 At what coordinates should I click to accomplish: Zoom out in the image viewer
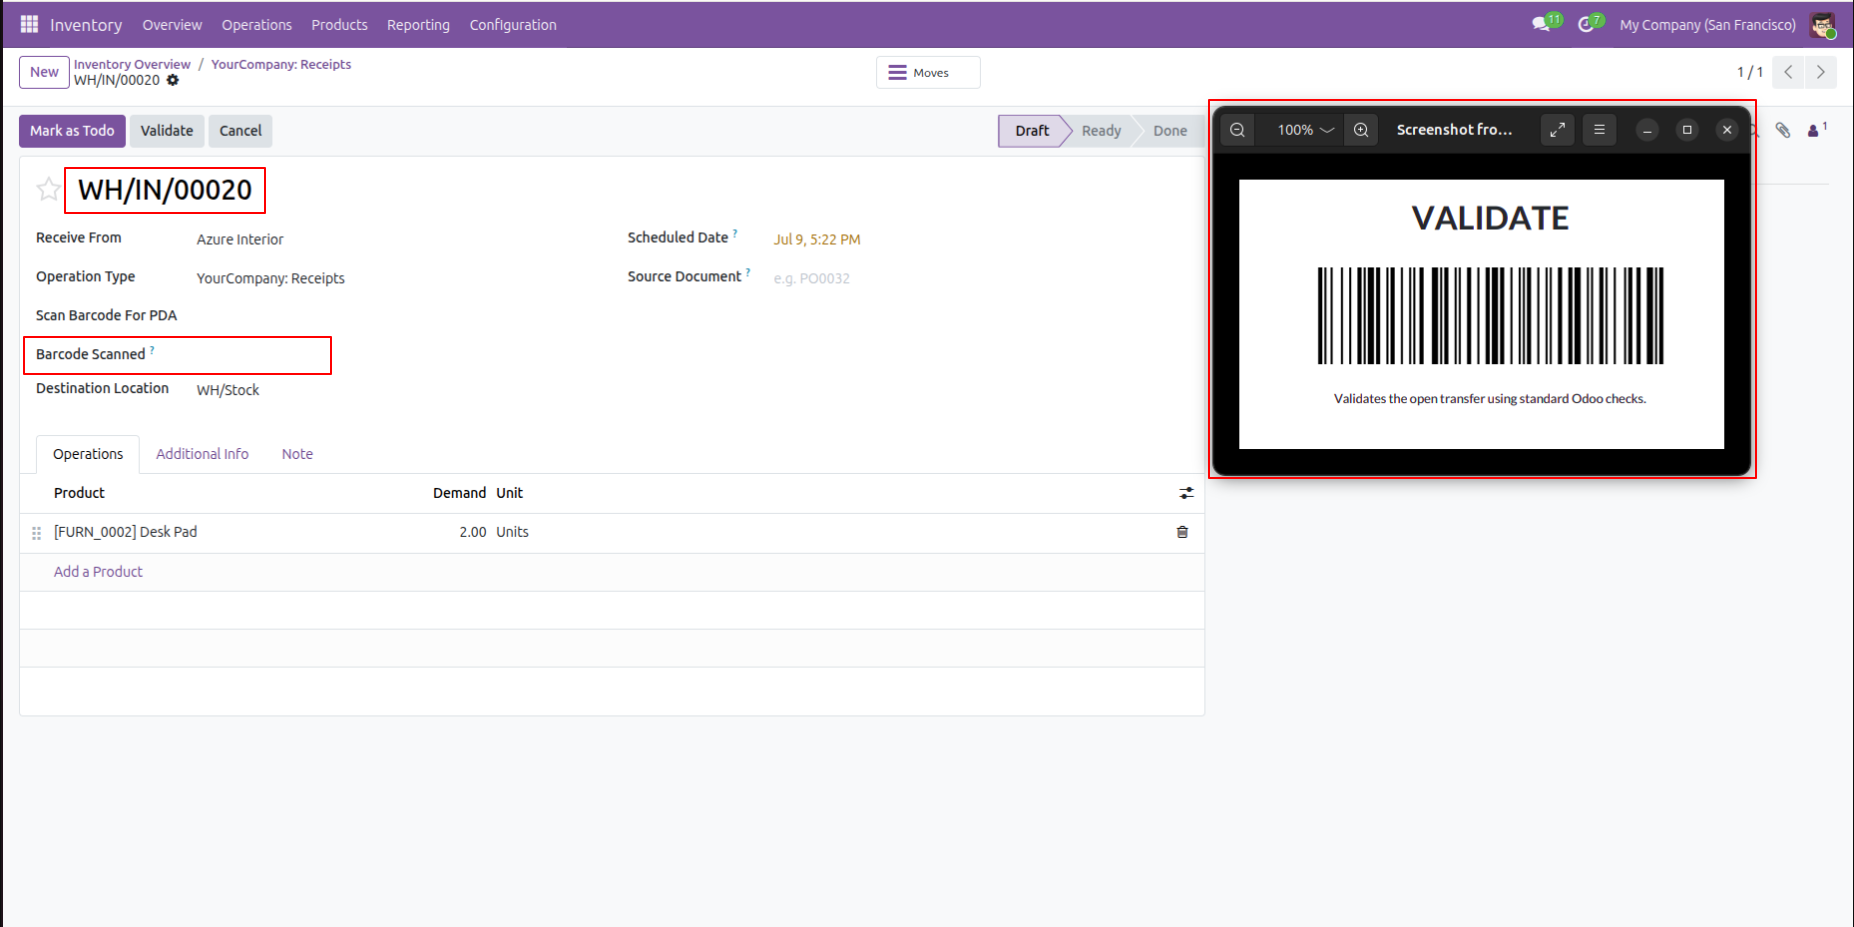click(1238, 130)
